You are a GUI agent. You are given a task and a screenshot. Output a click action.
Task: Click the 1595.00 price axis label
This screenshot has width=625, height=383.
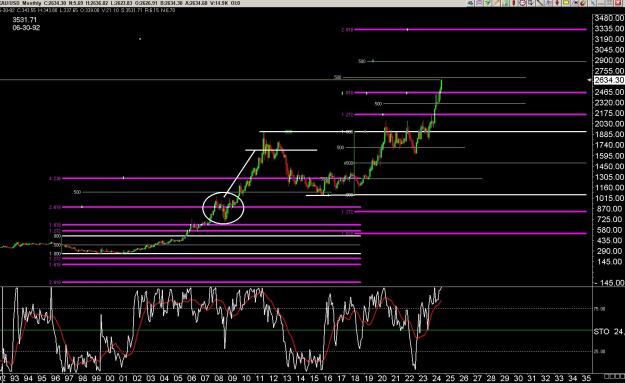click(x=609, y=156)
